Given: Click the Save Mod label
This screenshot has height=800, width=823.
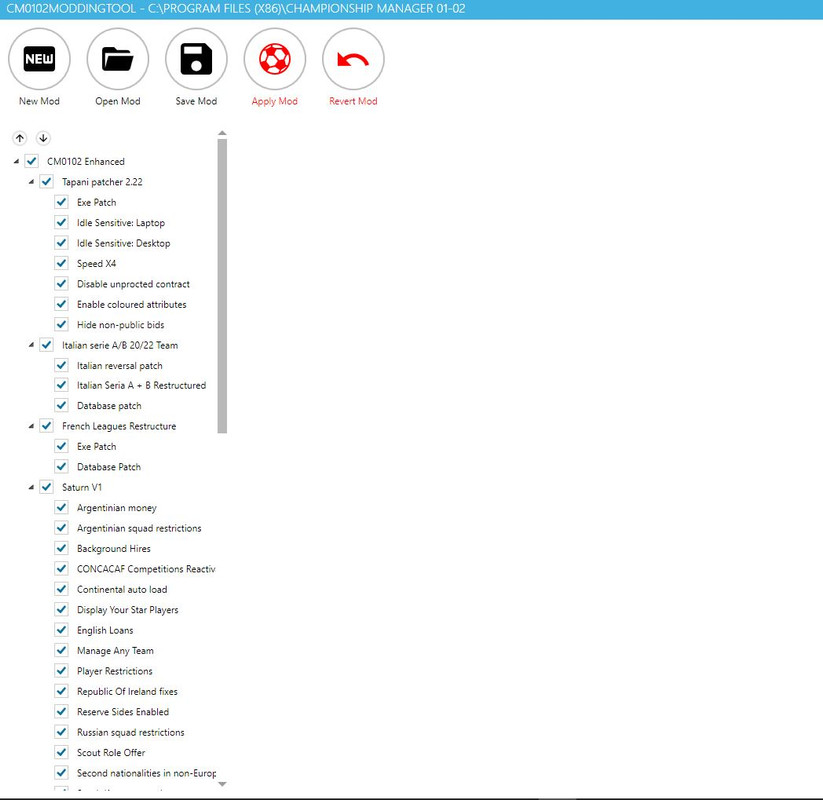Looking at the screenshot, I should point(196,101).
